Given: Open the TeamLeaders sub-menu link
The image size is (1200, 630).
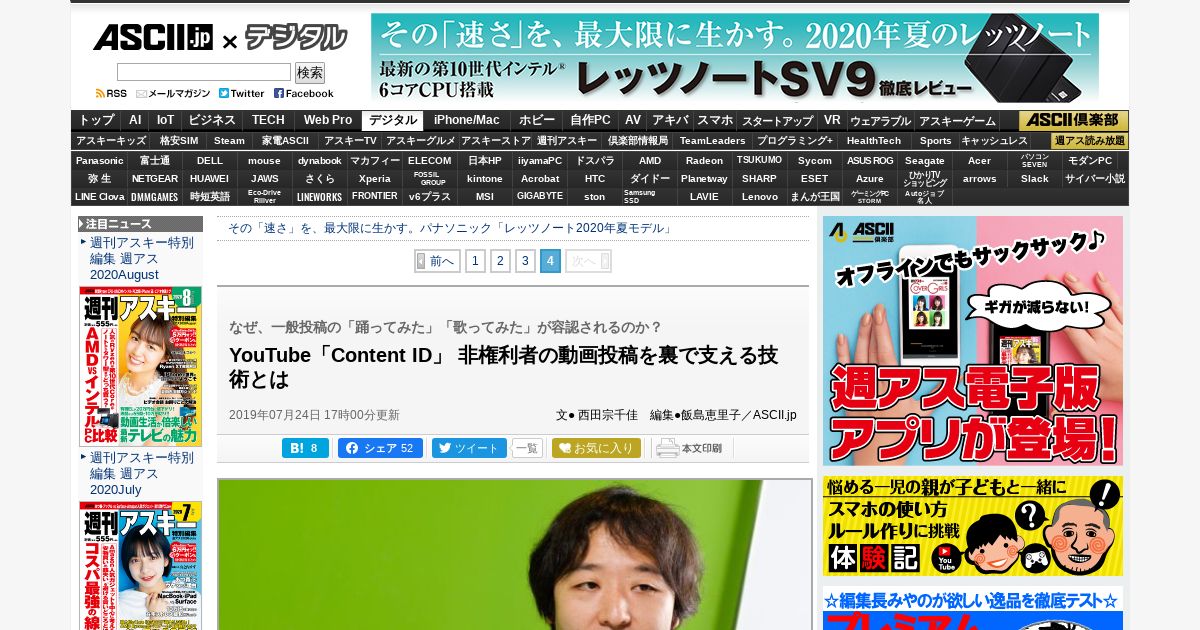Looking at the screenshot, I should click(x=713, y=141).
